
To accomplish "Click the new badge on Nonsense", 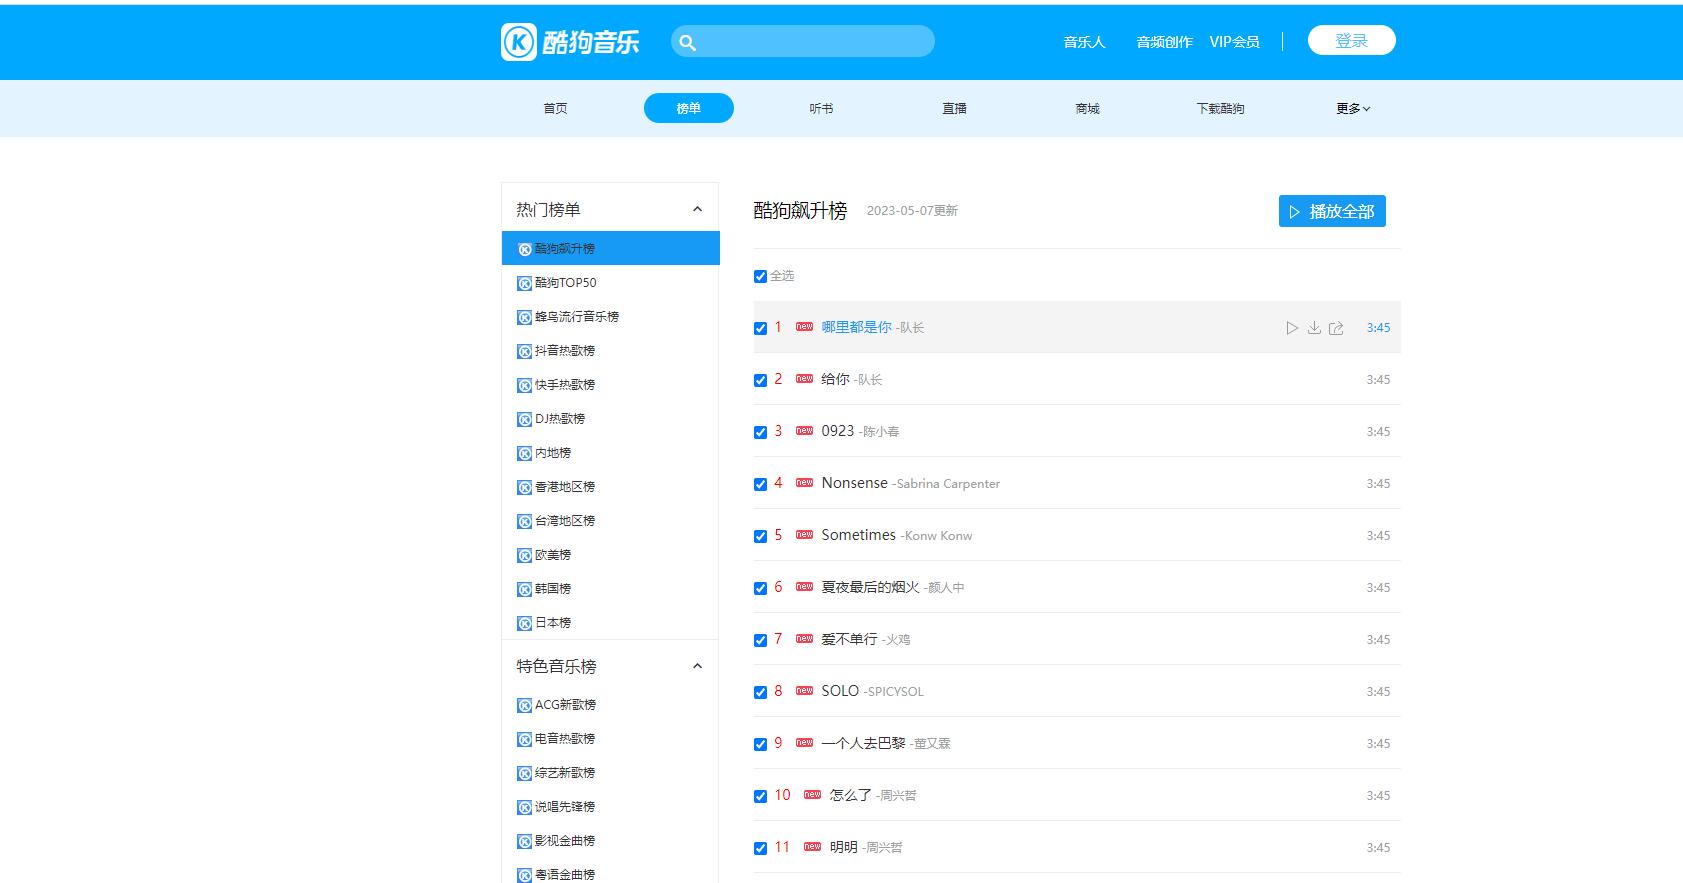I will pos(804,483).
